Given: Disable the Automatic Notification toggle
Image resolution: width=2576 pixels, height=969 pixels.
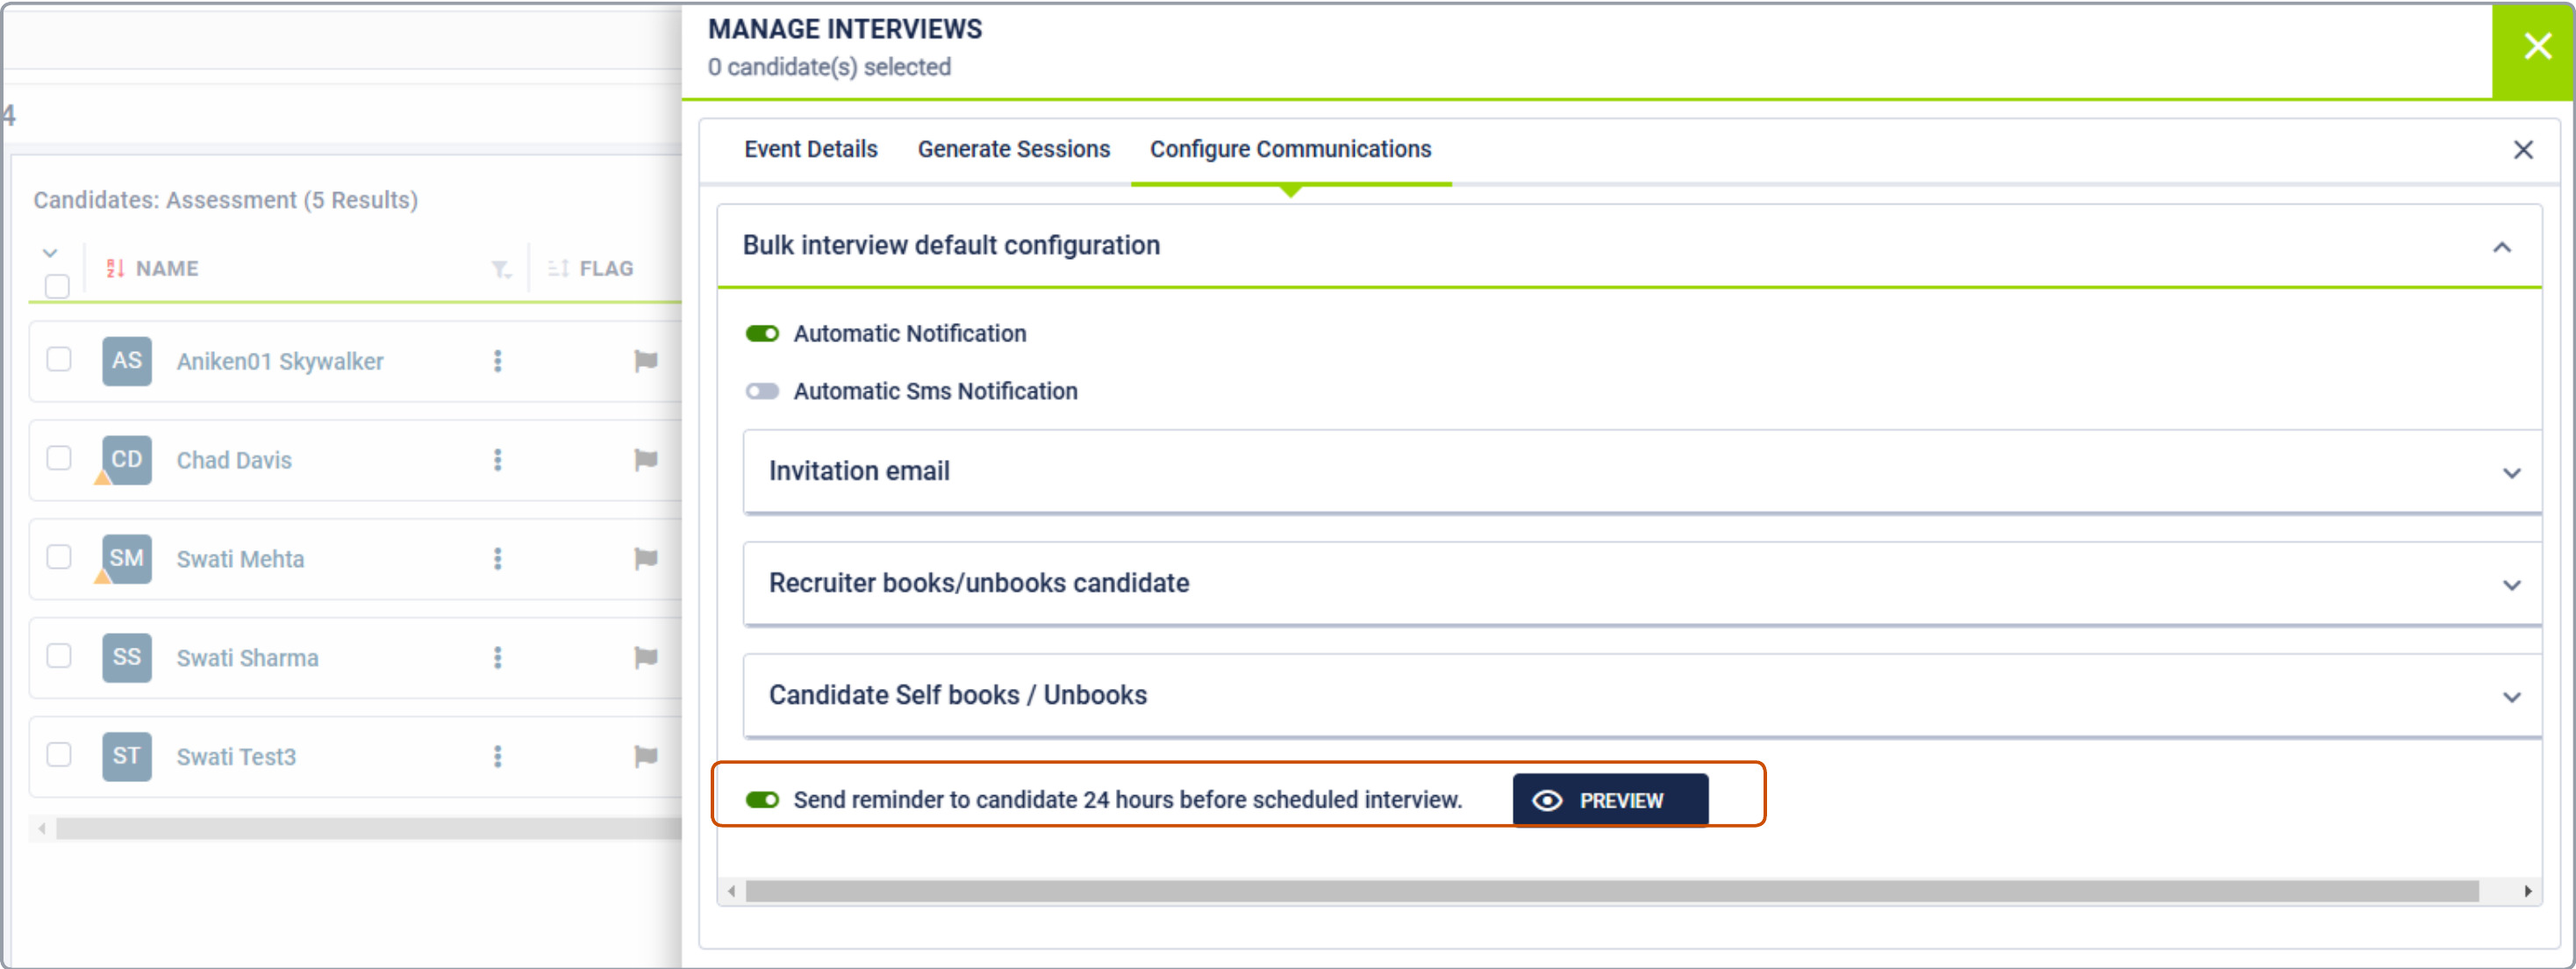Looking at the screenshot, I should point(762,333).
